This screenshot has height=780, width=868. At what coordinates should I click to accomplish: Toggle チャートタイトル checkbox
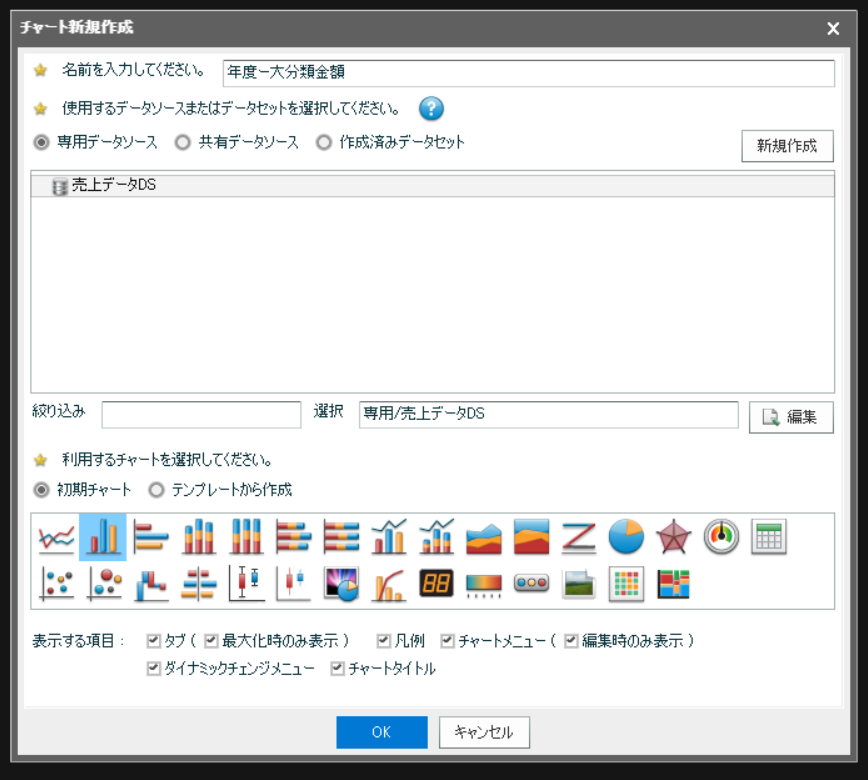(337, 669)
